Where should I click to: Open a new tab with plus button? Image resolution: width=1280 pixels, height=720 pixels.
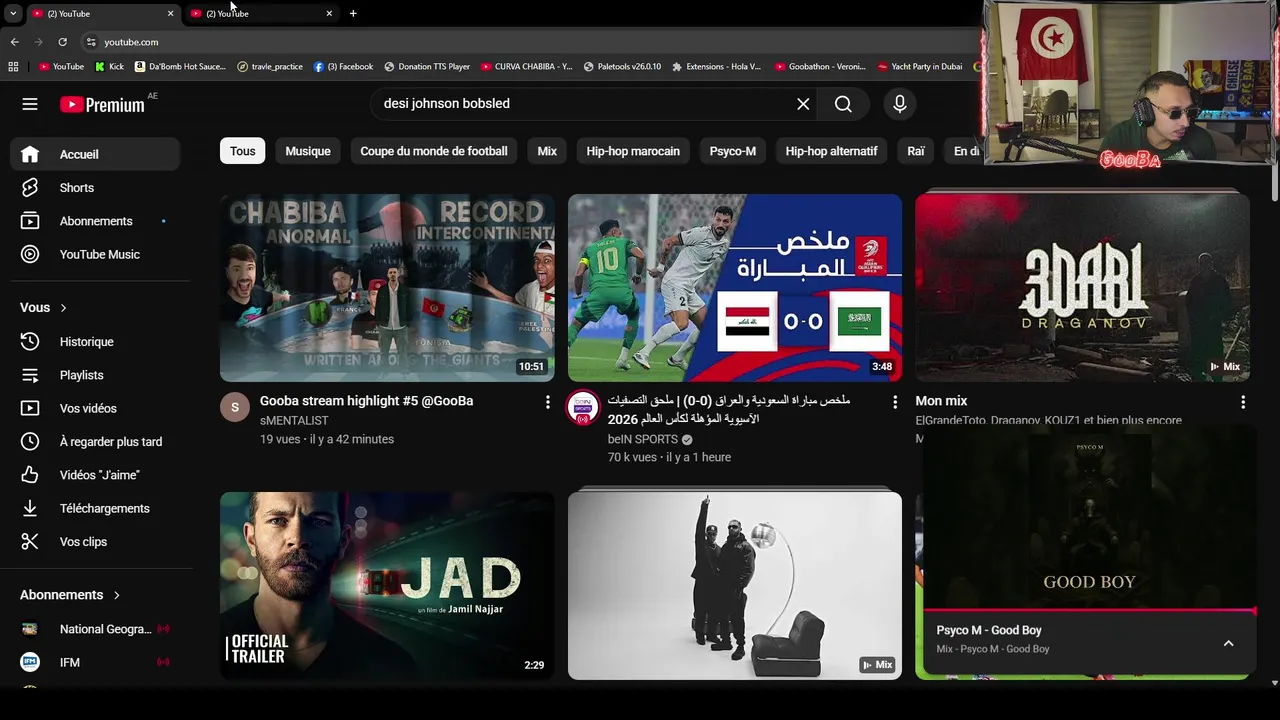[353, 13]
